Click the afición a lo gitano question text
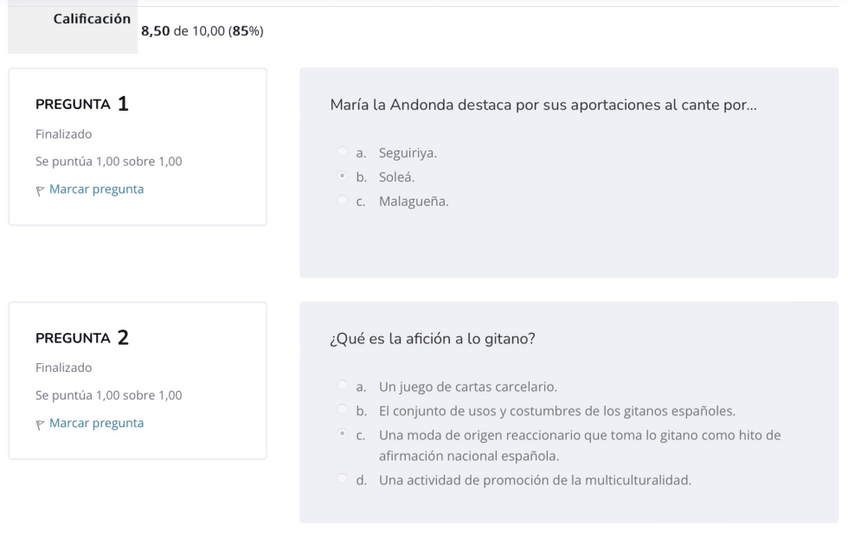 tap(432, 338)
